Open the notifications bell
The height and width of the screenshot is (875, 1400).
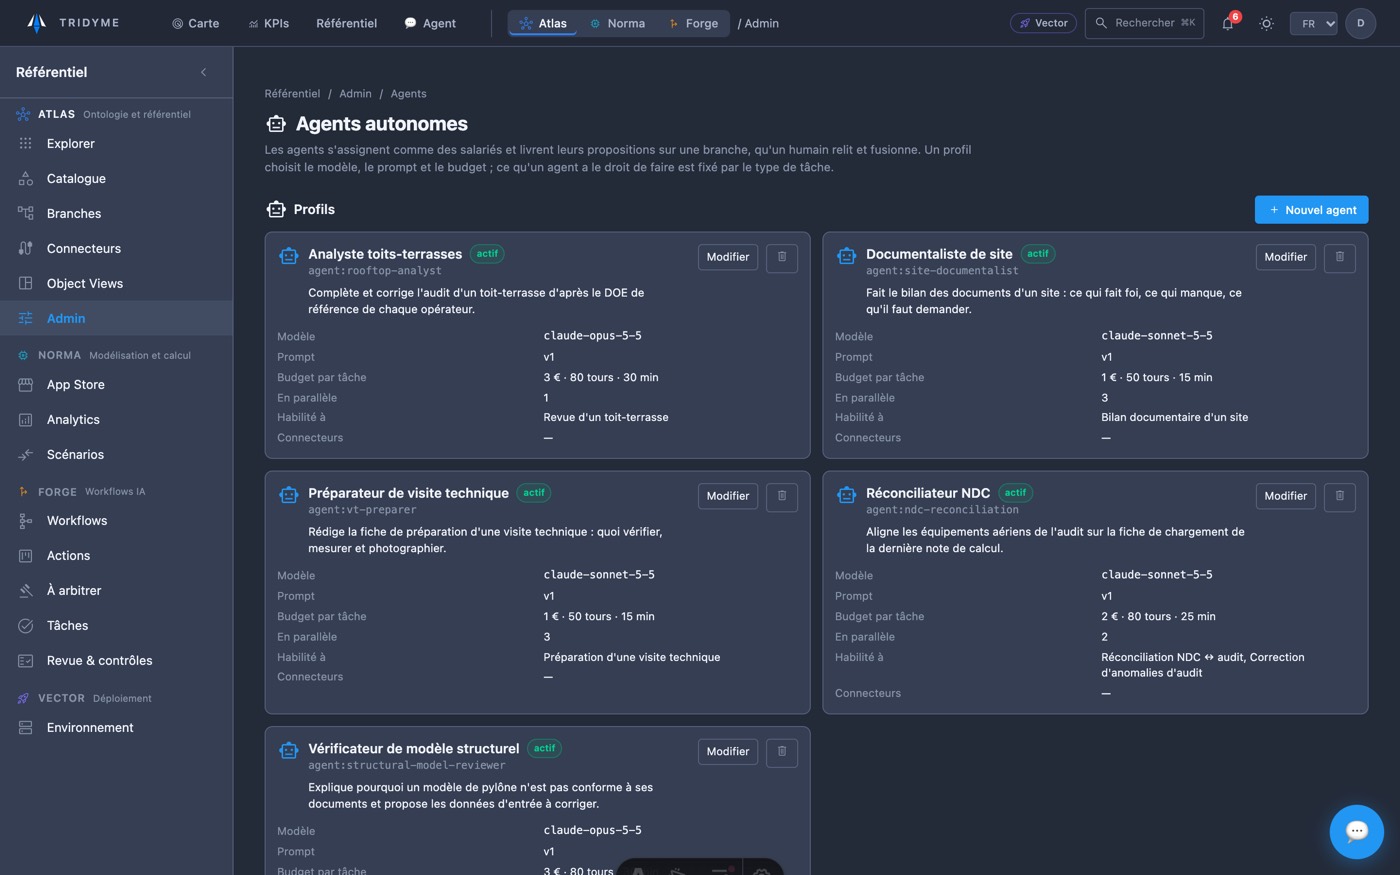pyautogui.click(x=1228, y=23)
